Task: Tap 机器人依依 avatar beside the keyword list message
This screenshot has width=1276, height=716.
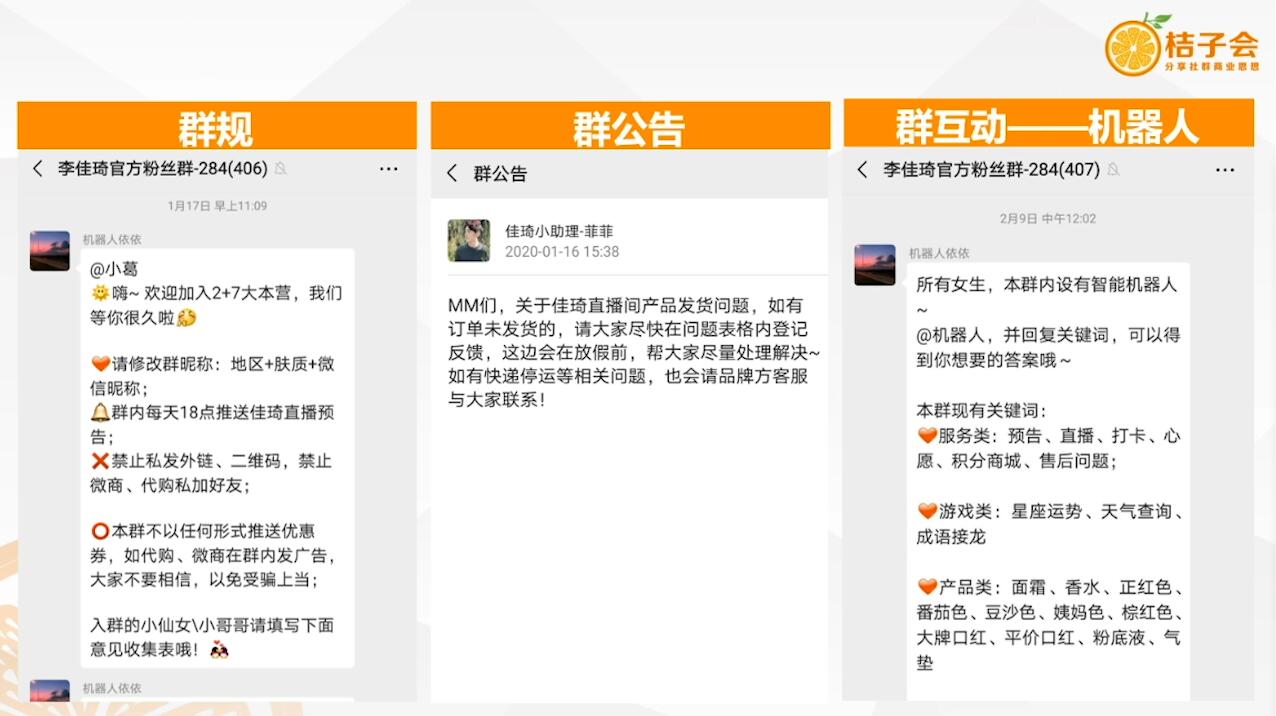Action: click(x=875, y=264)
